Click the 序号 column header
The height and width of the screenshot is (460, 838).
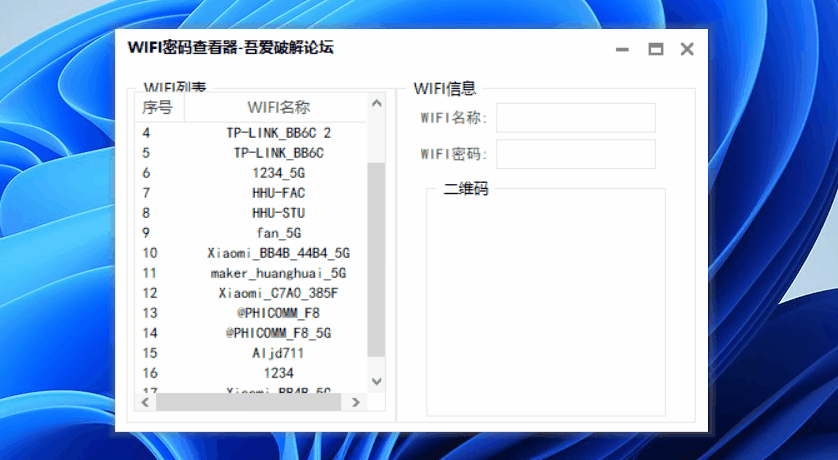159,107
